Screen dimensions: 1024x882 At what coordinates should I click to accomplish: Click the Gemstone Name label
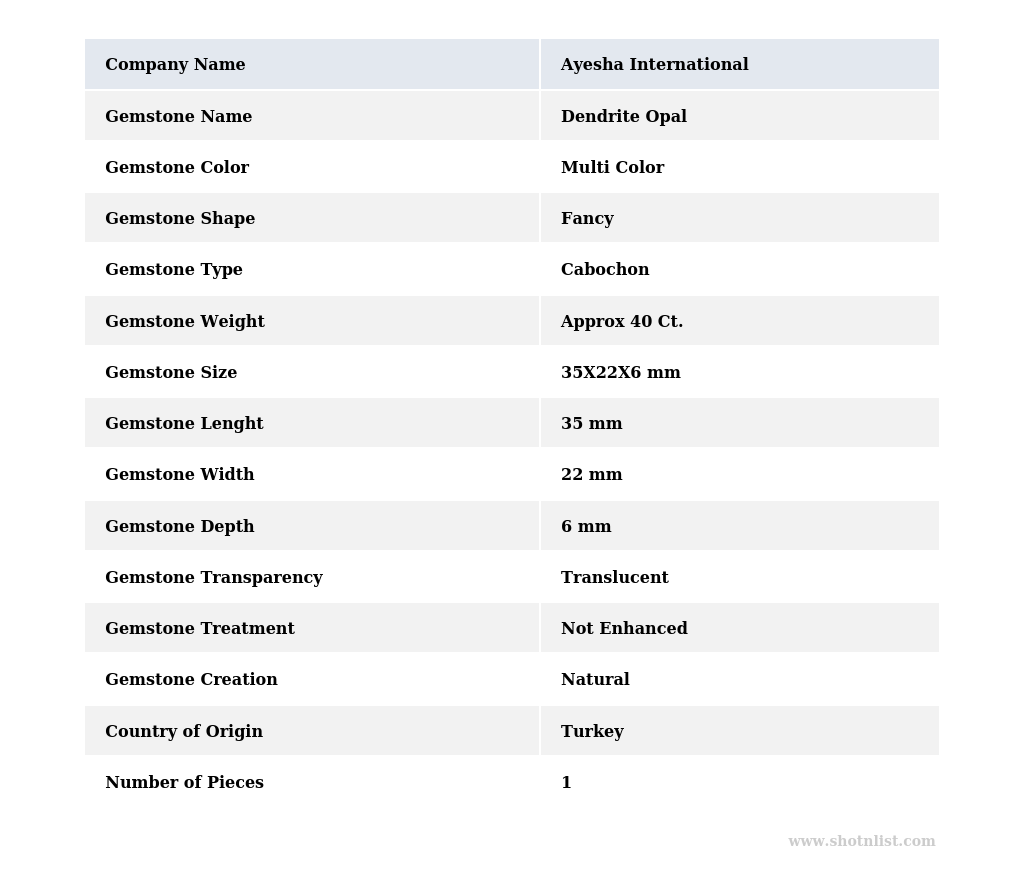[x=178, y=117]
